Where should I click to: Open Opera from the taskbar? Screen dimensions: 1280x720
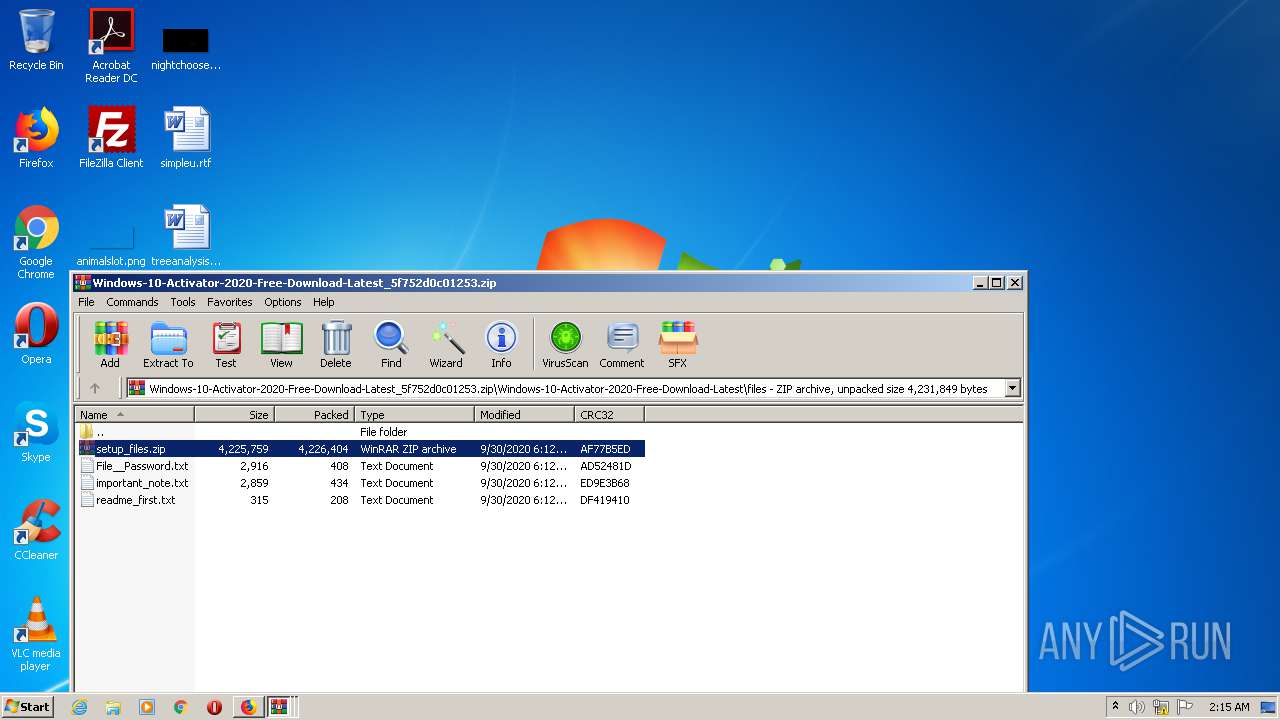(214, 707)
